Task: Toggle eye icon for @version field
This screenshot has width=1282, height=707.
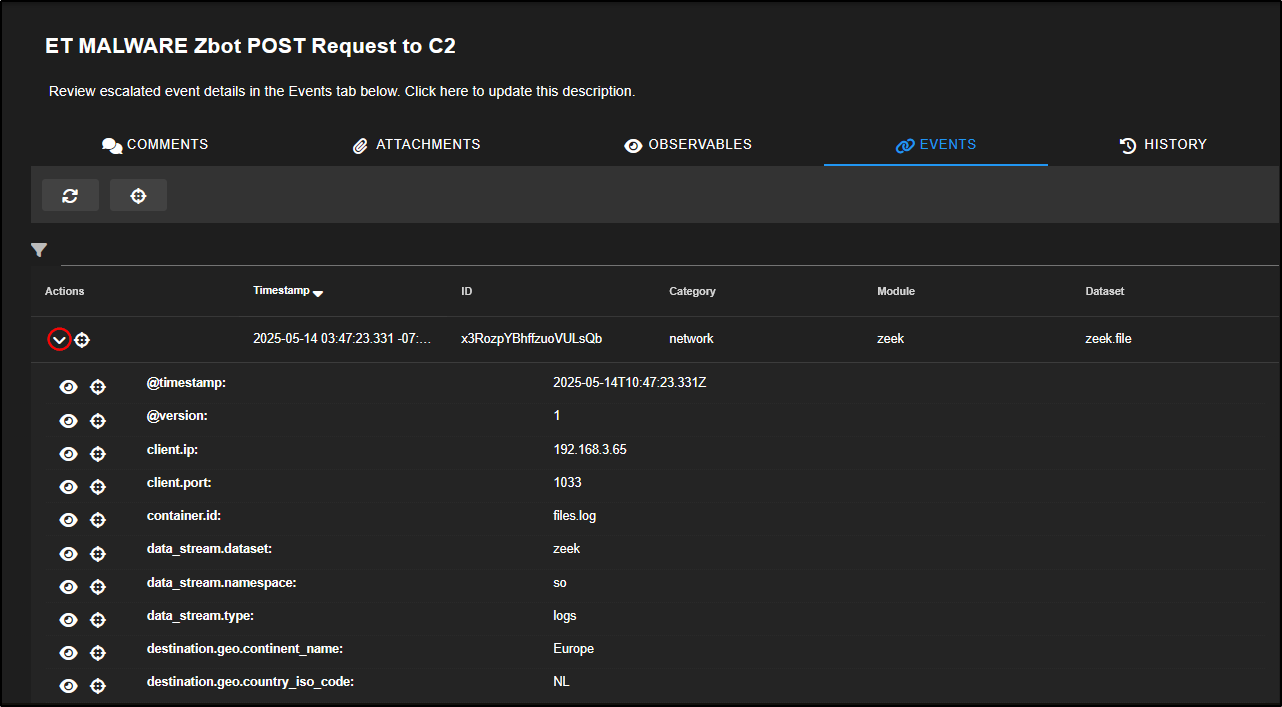Action: [x=68, y=421]
